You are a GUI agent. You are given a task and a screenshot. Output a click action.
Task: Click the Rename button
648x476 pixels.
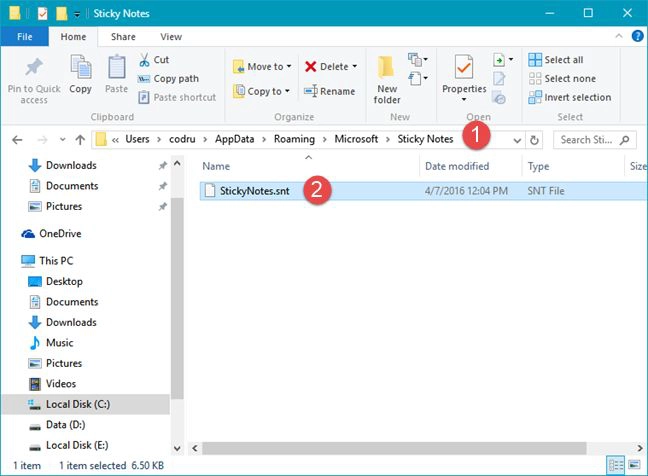(x=329, y=91)
